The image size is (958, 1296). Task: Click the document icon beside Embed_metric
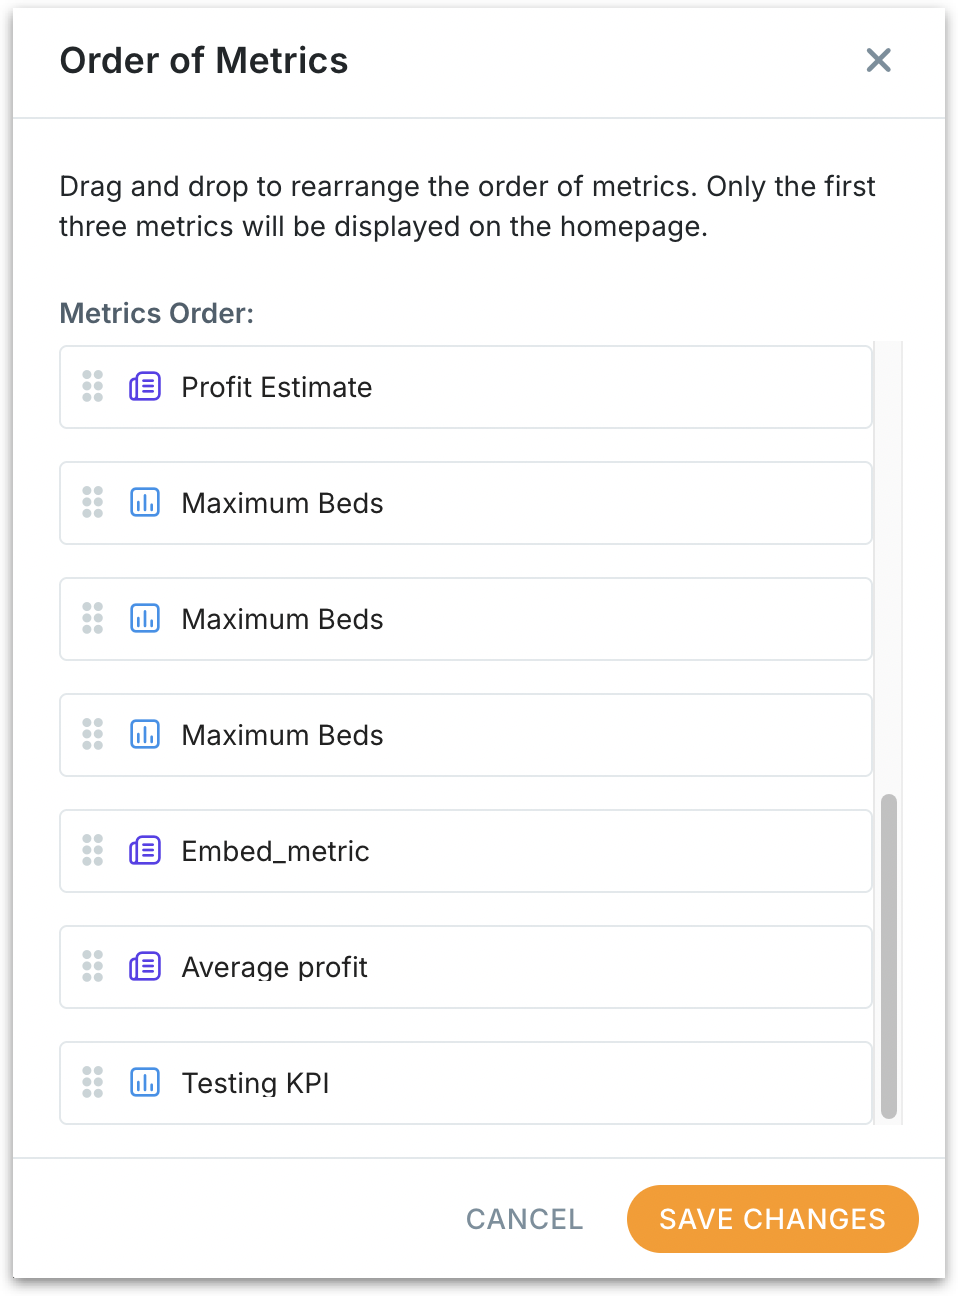click(145, 850)
